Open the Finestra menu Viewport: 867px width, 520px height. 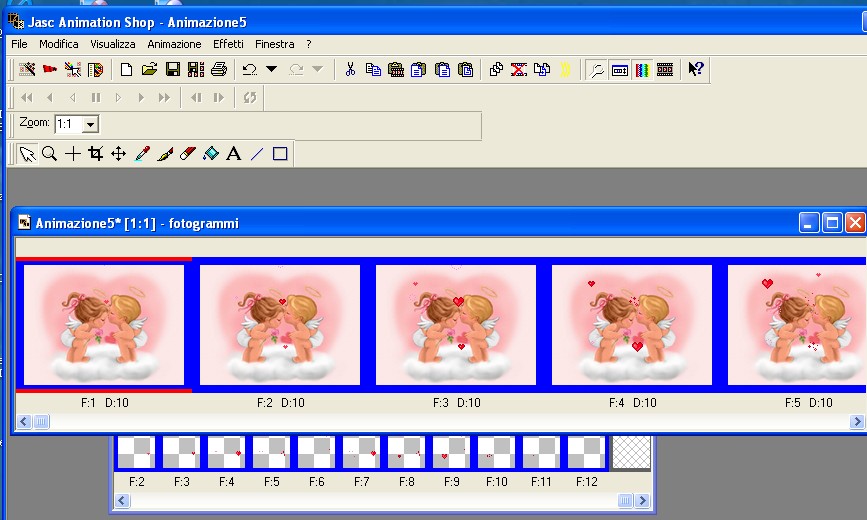click(x=275, y=44)
